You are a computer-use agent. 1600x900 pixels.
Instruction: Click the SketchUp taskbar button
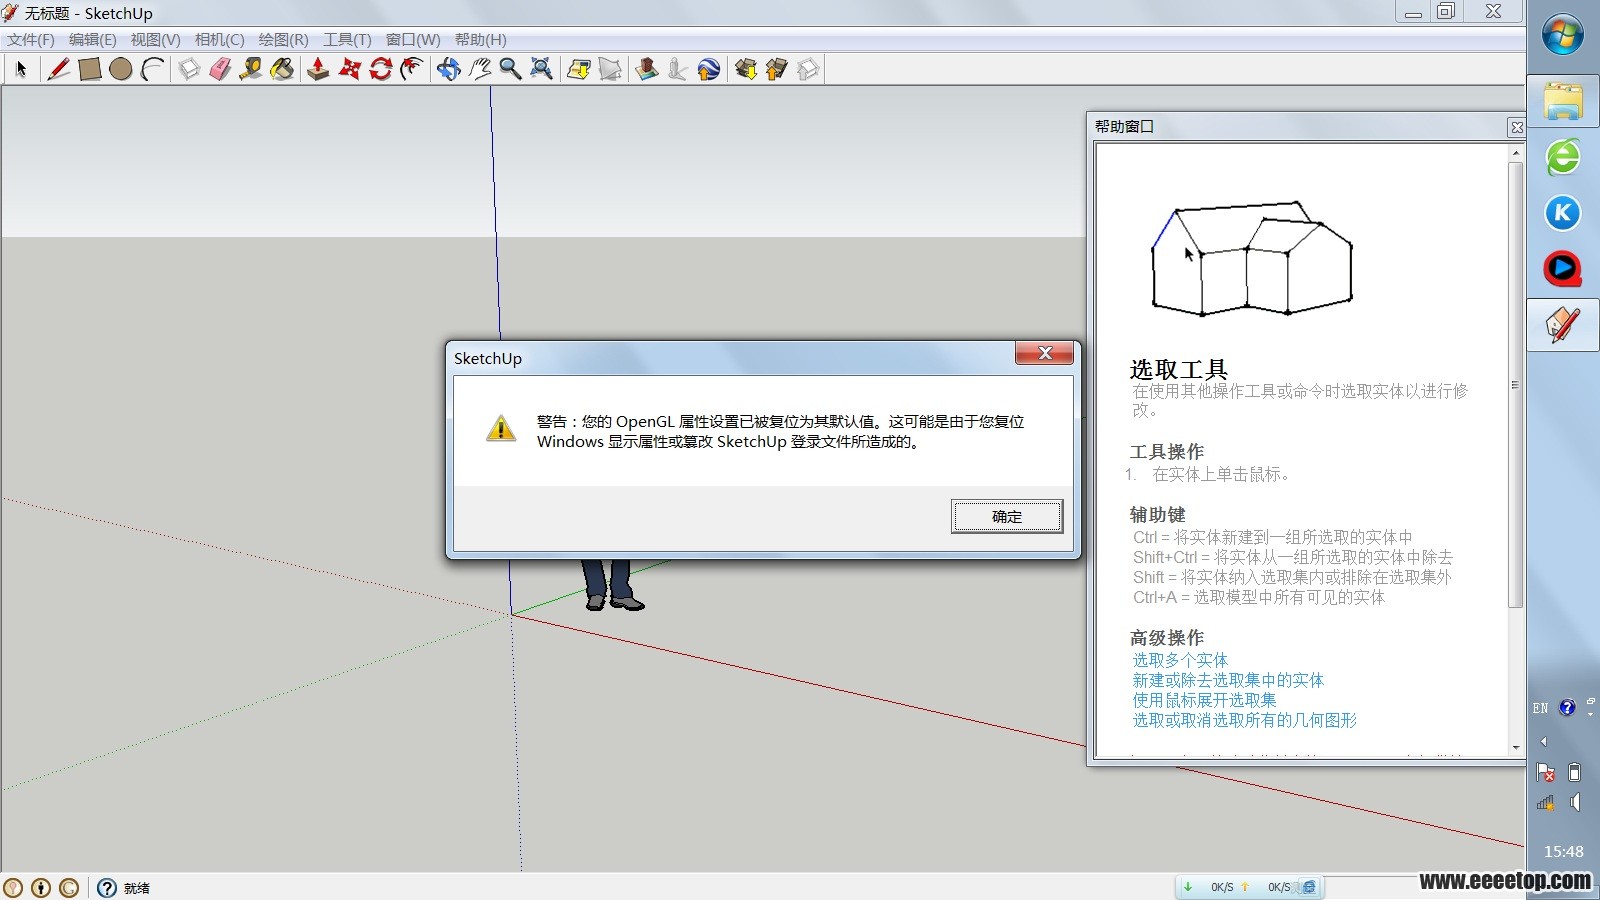(1563, 325)
